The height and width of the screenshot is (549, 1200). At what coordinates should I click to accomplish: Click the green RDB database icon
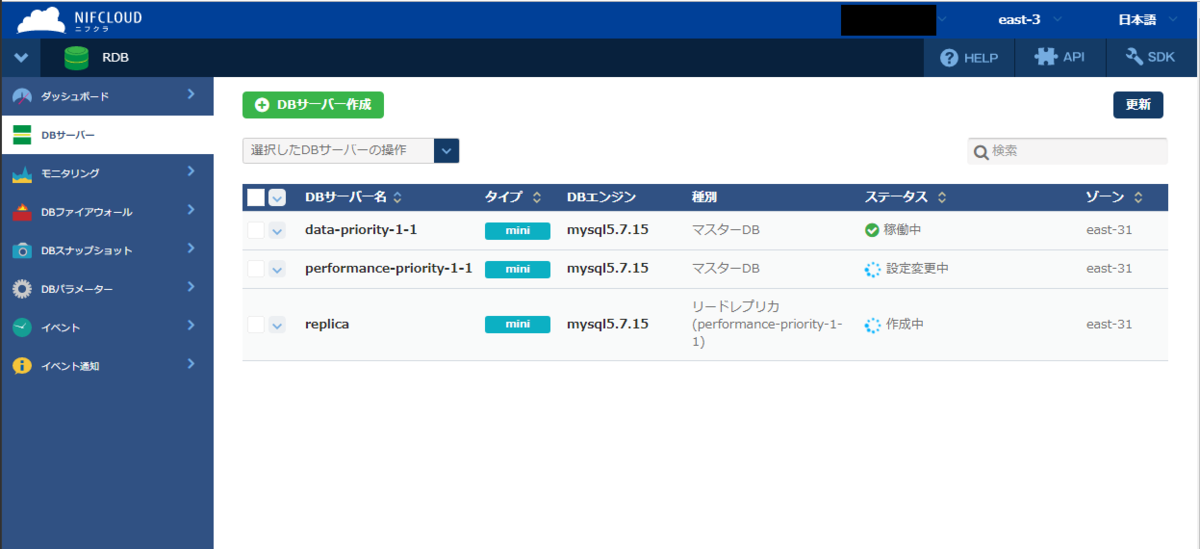[x=77, y=58]
